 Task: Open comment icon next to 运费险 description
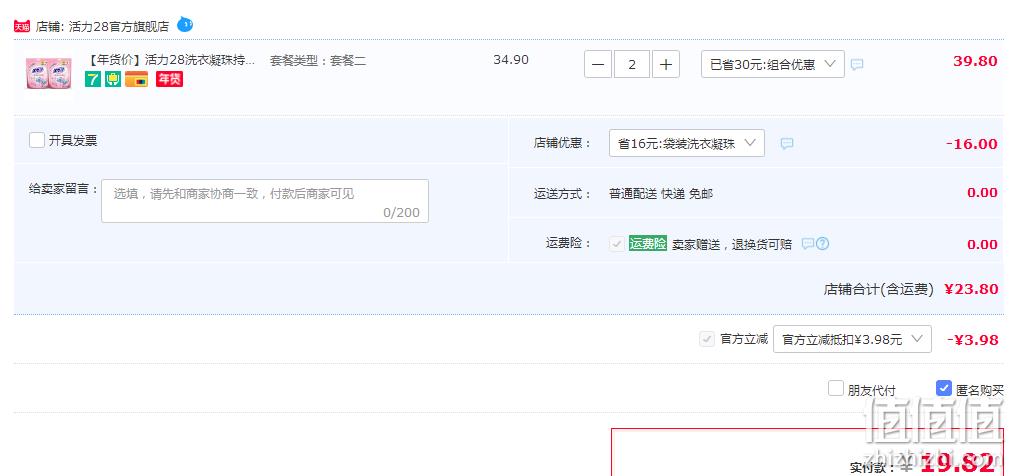[808, 243]
